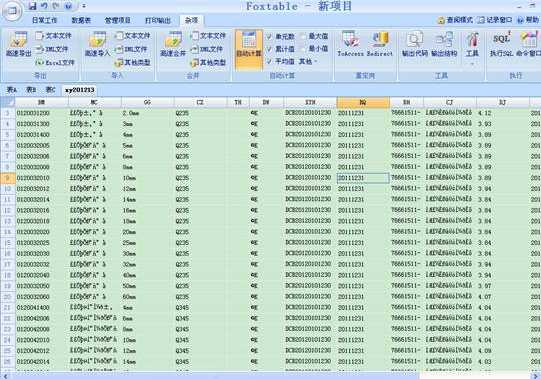Open the round Foxtable application menu button
The height and width of the screenshot is (379, 541).
pos(12,11)
